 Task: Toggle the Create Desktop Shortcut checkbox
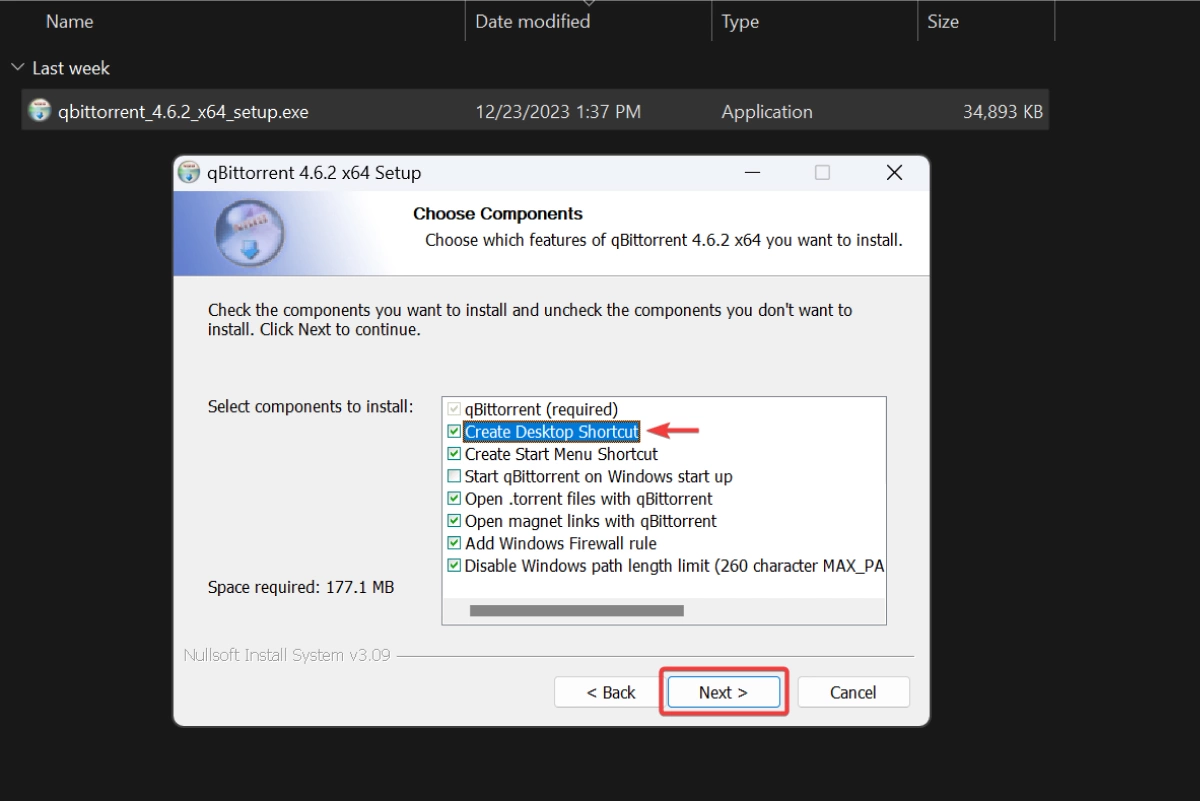tap(455, 432)
